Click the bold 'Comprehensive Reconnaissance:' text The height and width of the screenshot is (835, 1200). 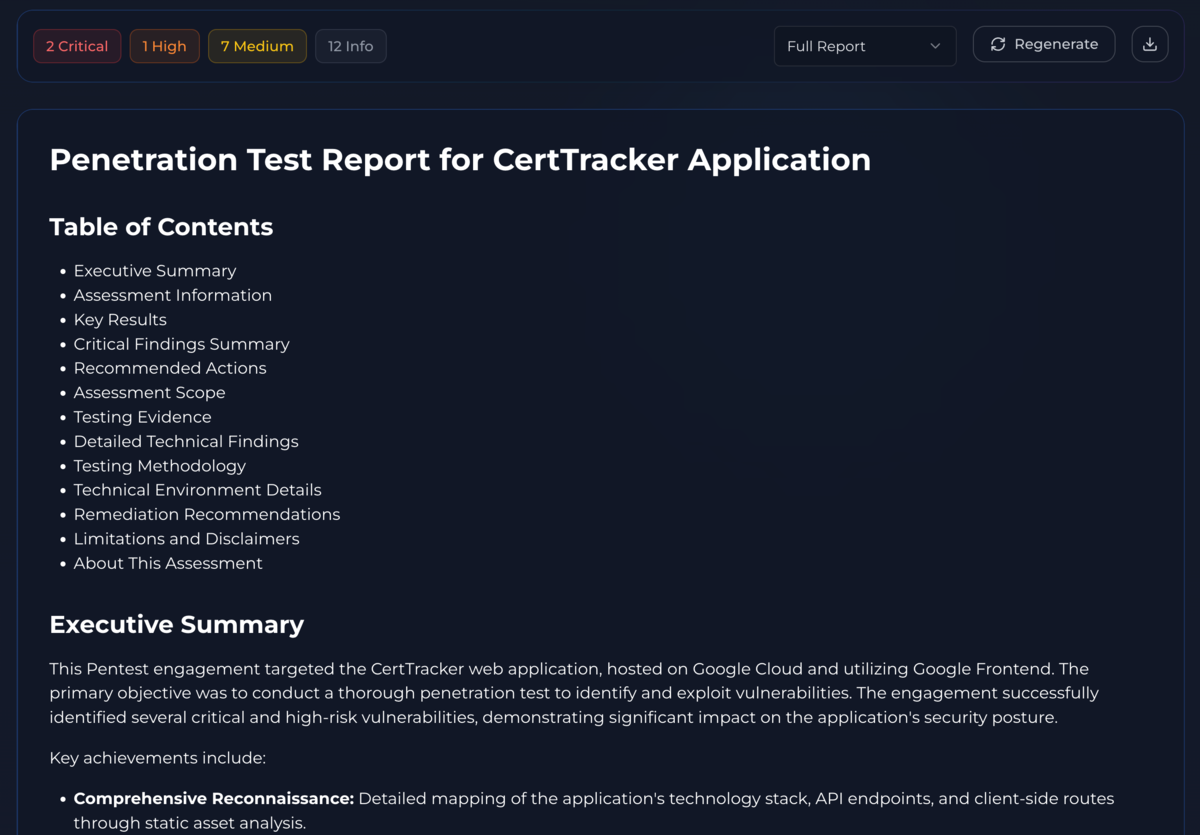214,799
